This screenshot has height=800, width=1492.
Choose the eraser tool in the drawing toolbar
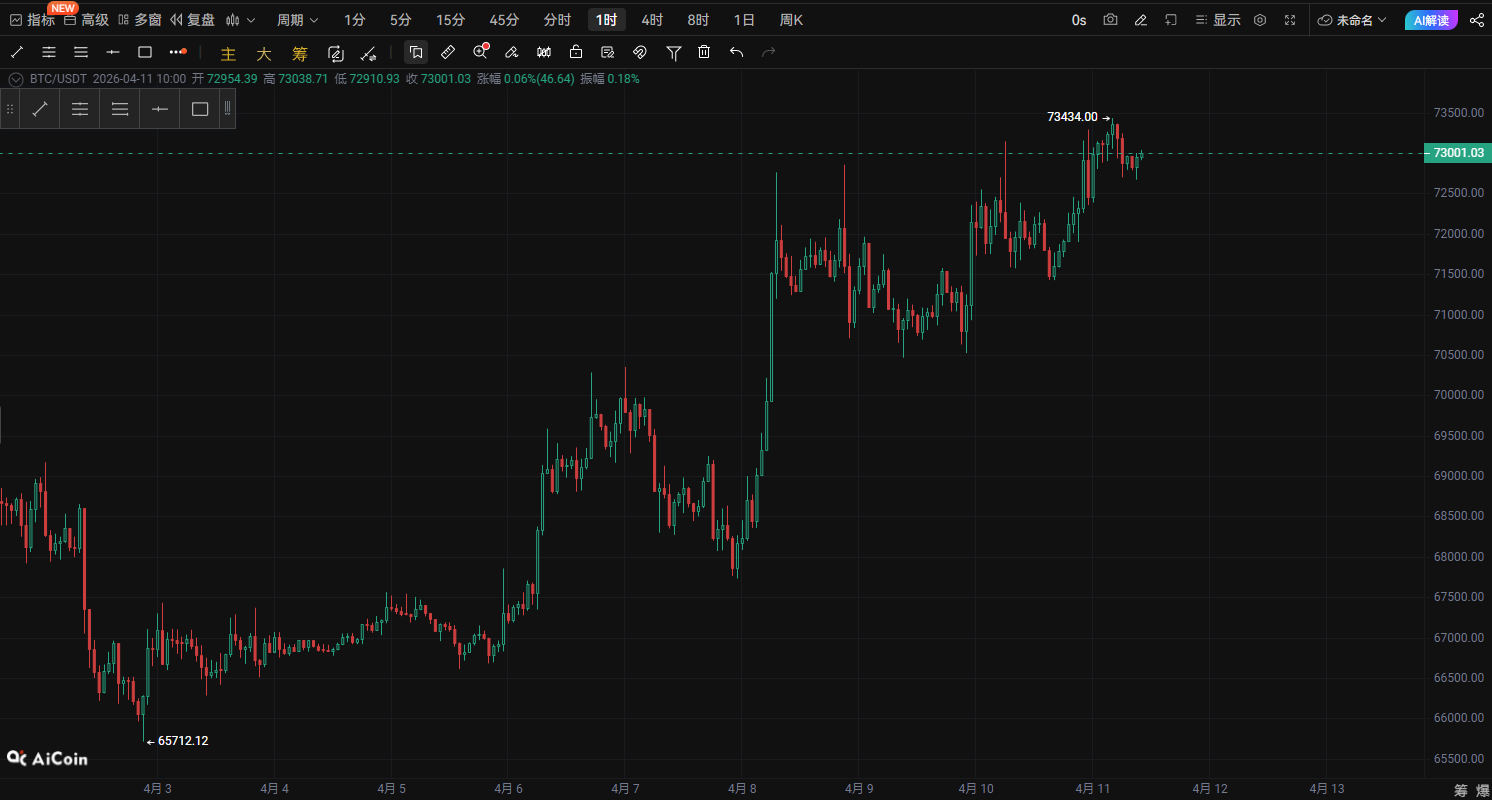tap(512, 52)
